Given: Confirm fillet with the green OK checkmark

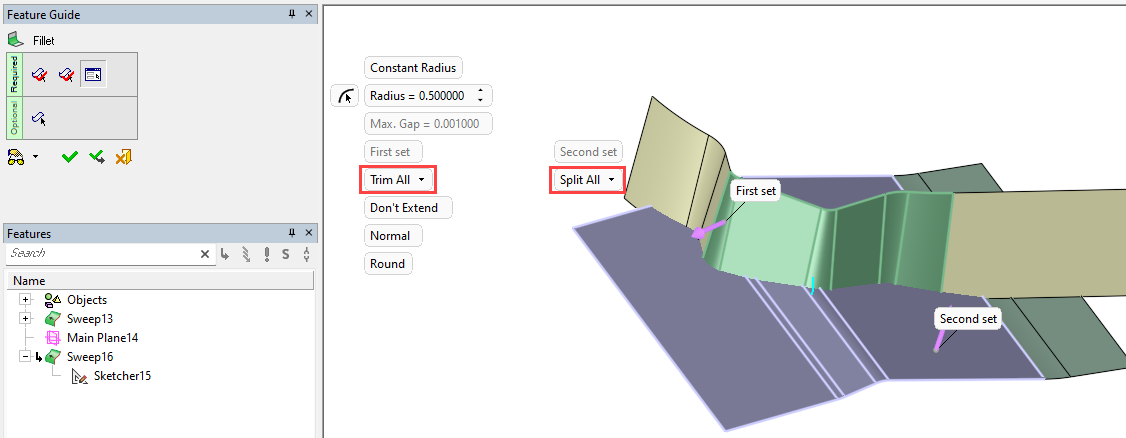Looking at the screenshot, I should coord(69,157).
